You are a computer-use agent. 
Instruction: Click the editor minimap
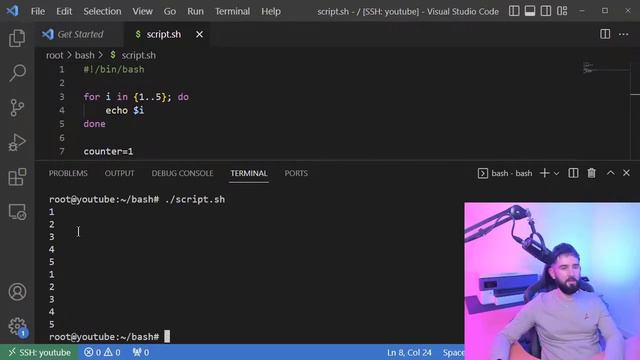pos(605,69)
